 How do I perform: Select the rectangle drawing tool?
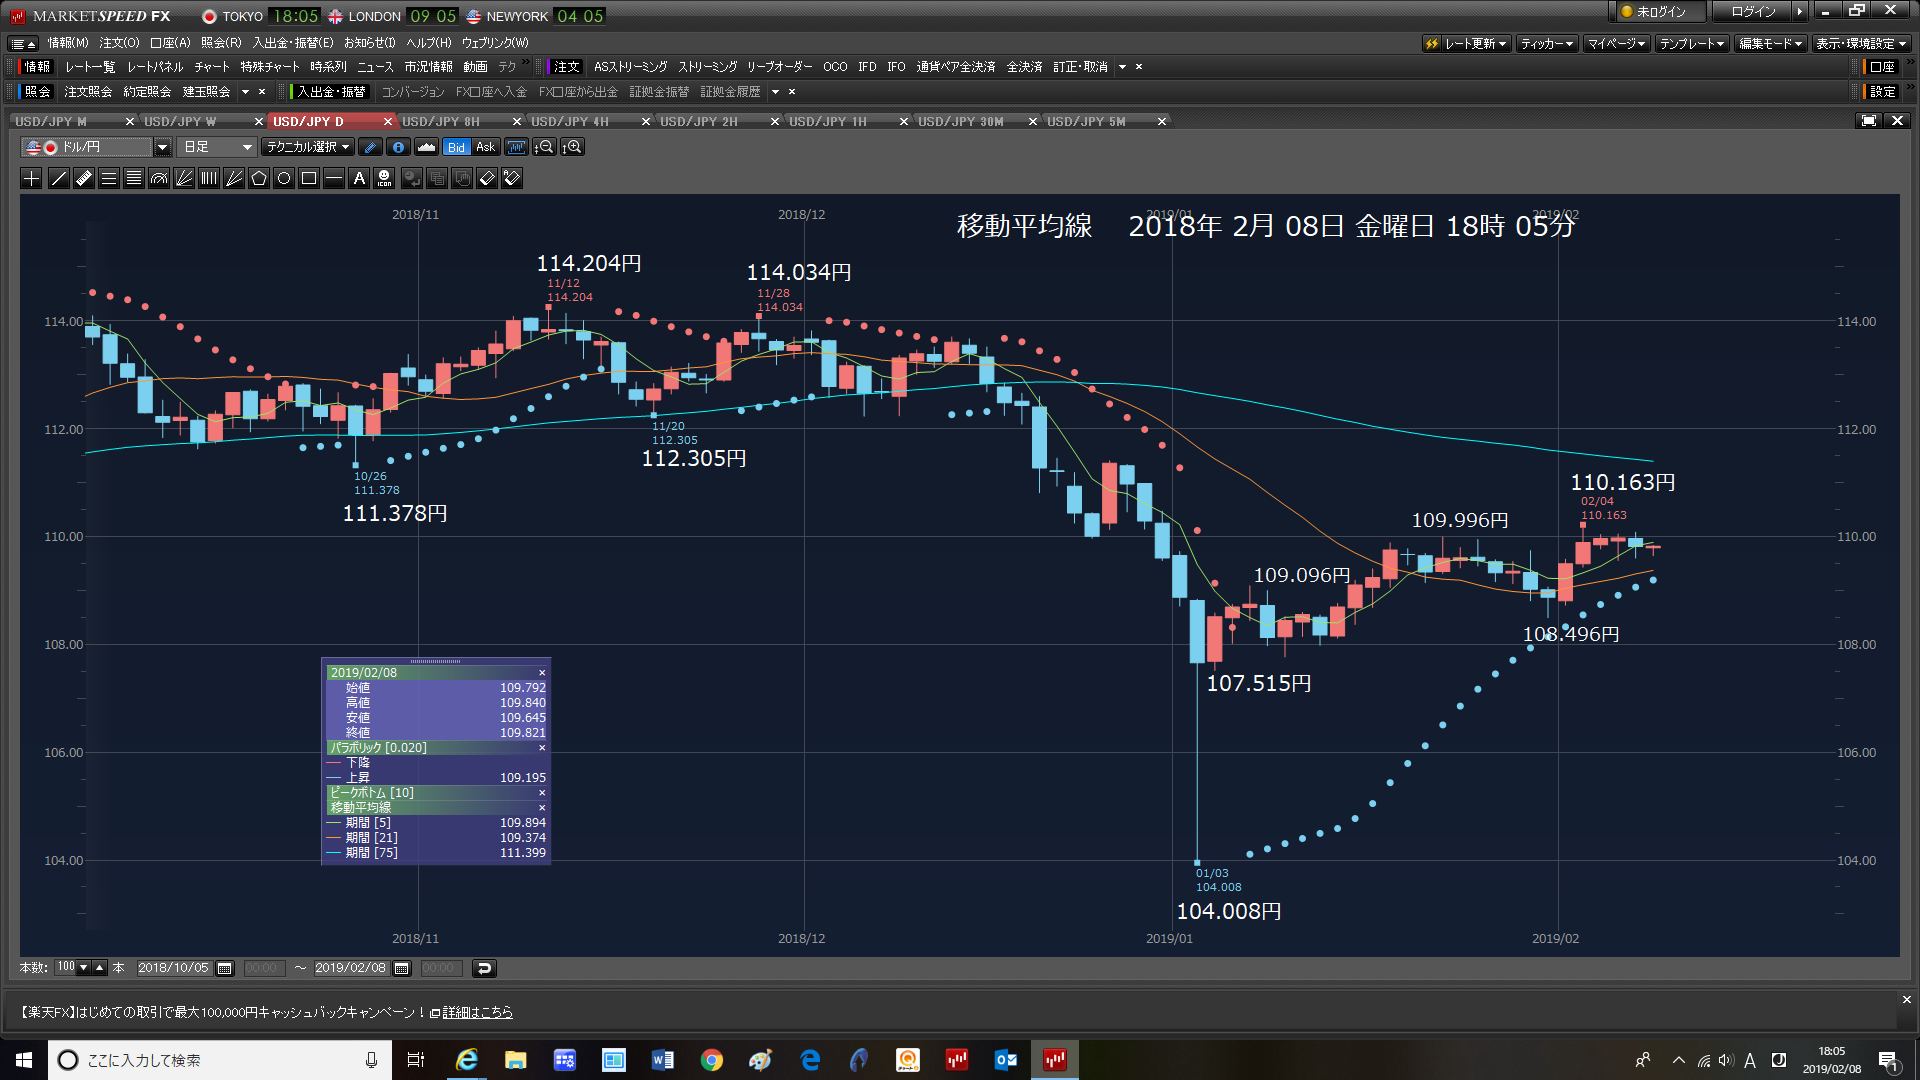(309, 178)
